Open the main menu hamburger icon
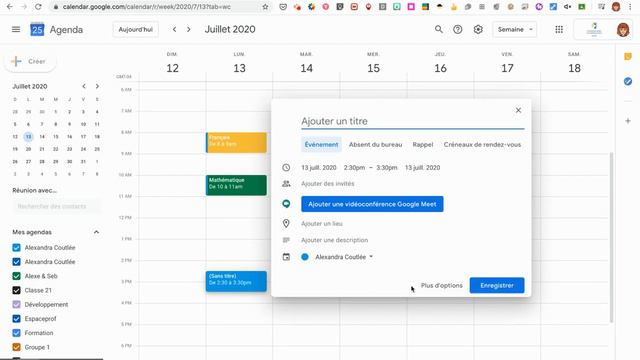Image resolution: width=640 pixels, height=360 pixels. tap(16, 29)
